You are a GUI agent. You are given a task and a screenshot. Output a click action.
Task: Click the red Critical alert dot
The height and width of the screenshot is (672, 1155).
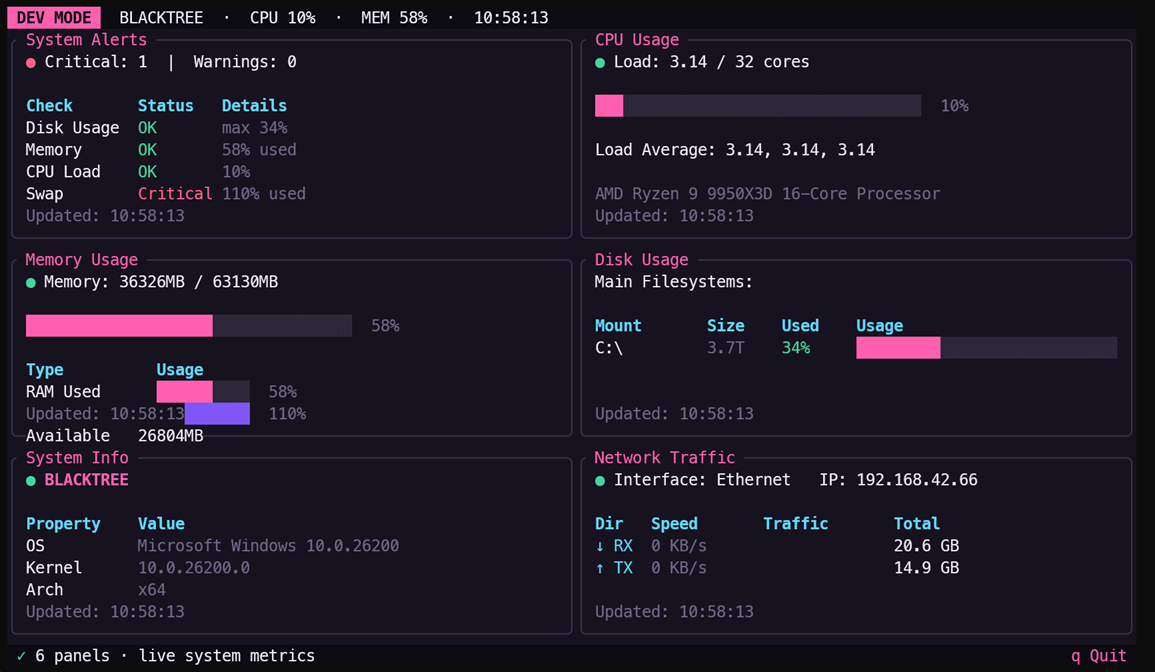tap(31, 63)
